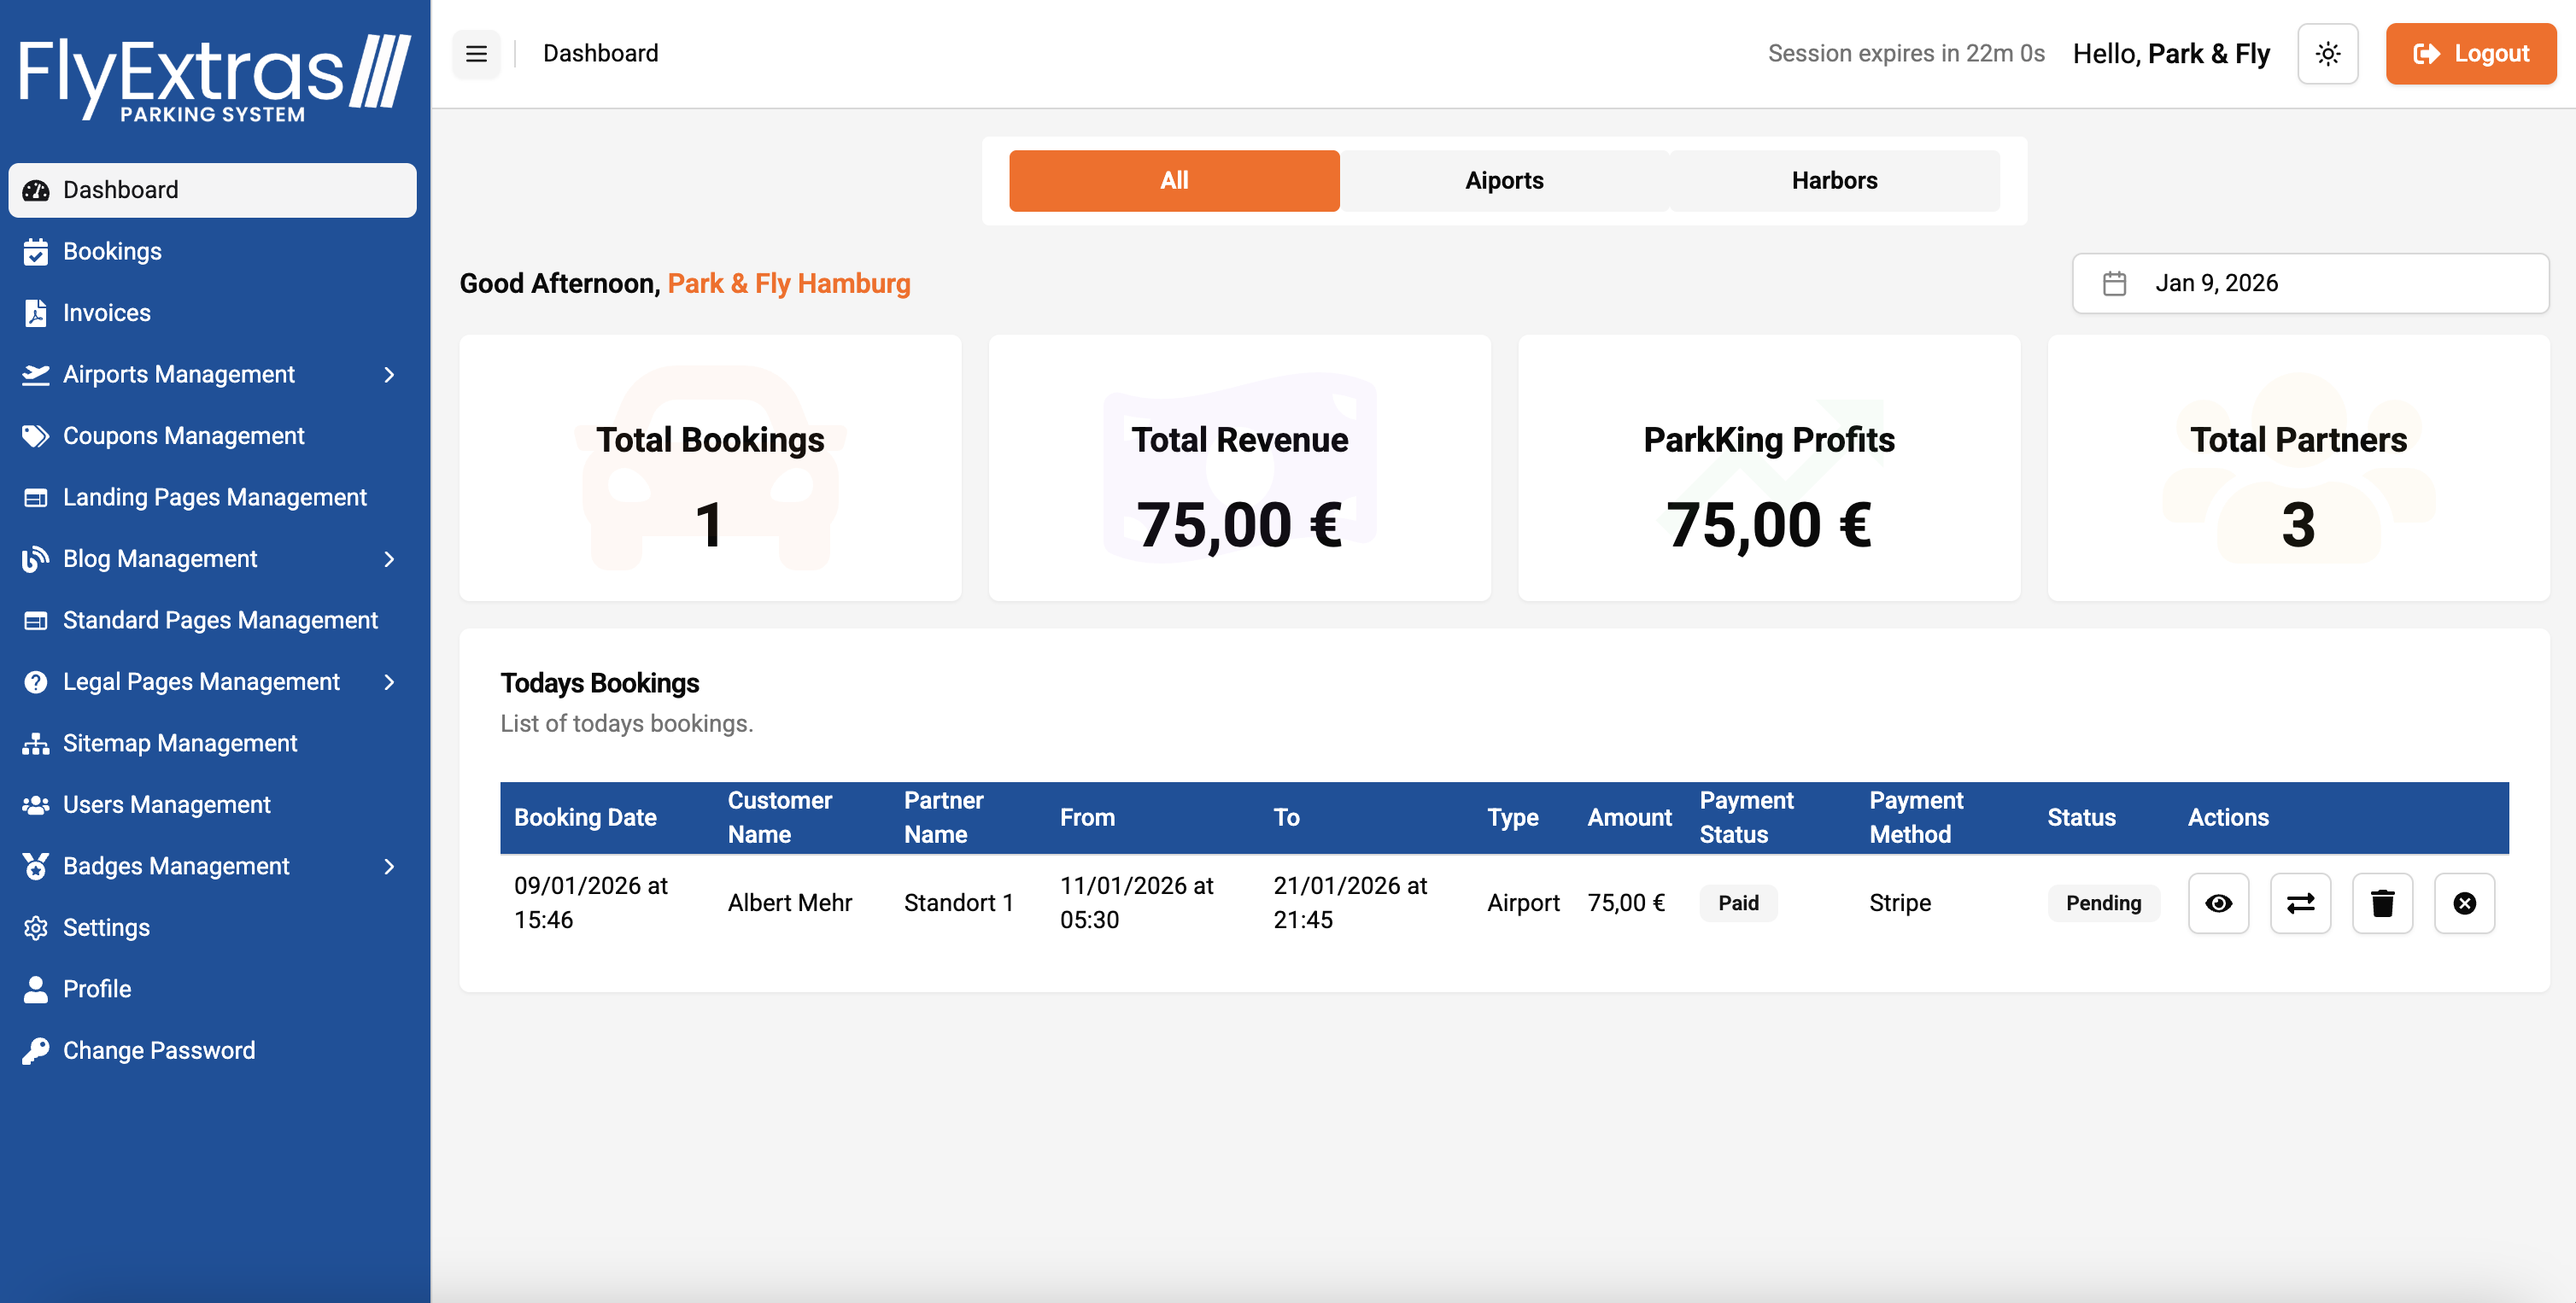2576x1303 pixels.
Task: Switch to the Harbors tab
Action: 1834,181
